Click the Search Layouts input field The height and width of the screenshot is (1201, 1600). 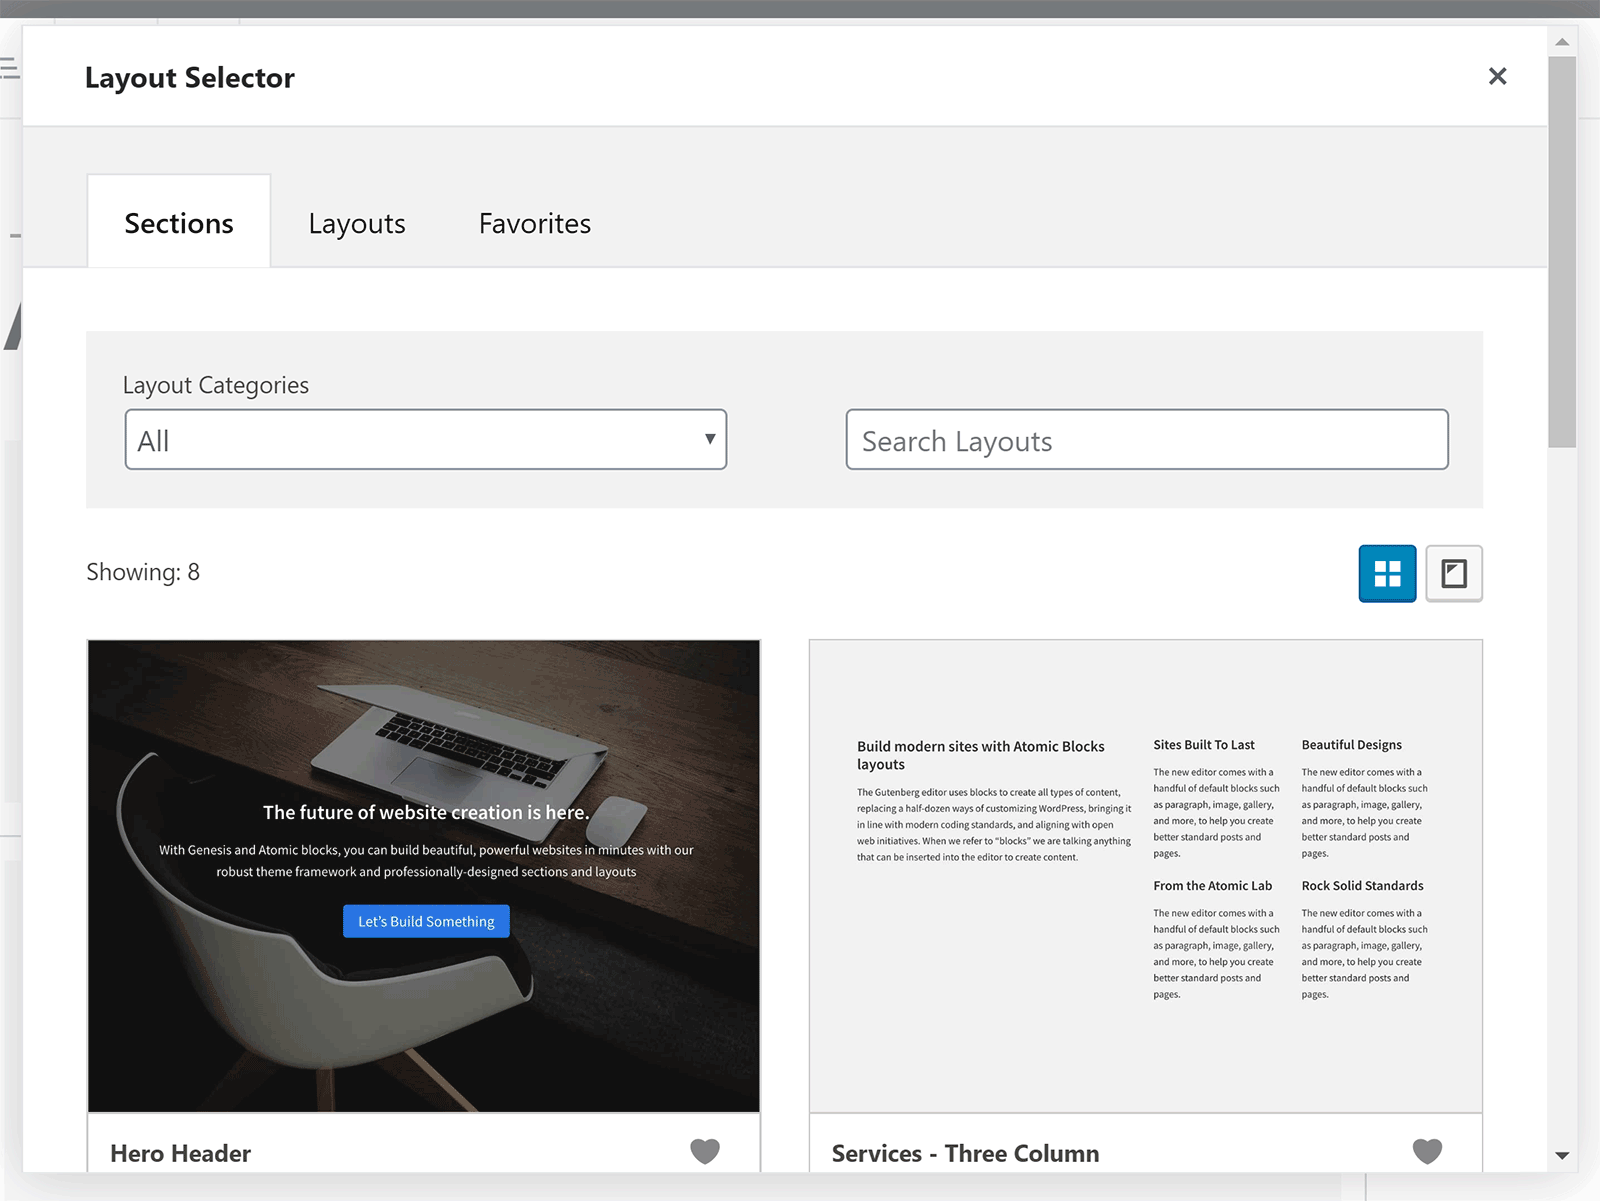click(1147, 440)
